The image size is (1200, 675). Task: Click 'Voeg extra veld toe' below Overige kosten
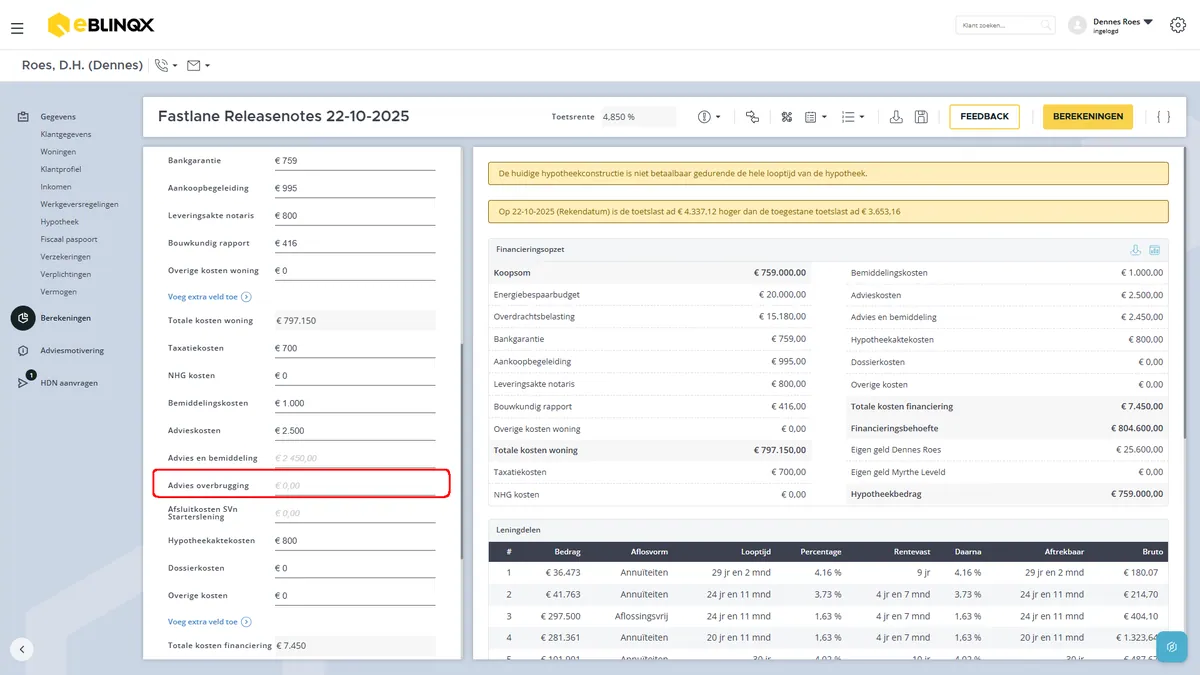point(209,622)
